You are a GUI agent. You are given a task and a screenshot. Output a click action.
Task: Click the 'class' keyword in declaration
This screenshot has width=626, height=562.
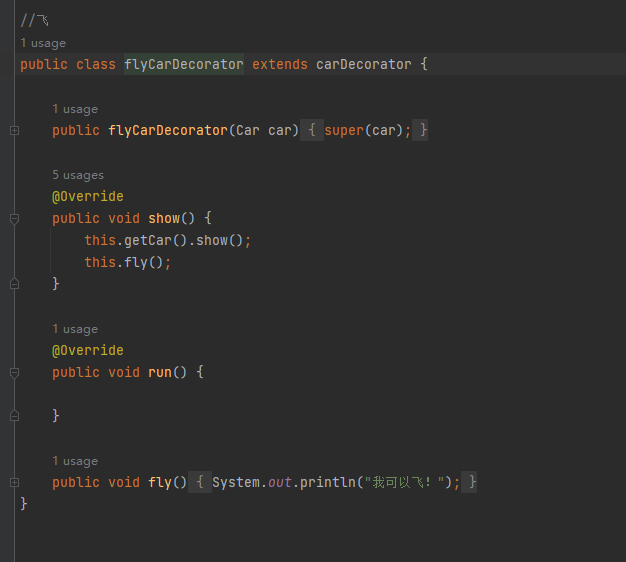pos(96,64)
